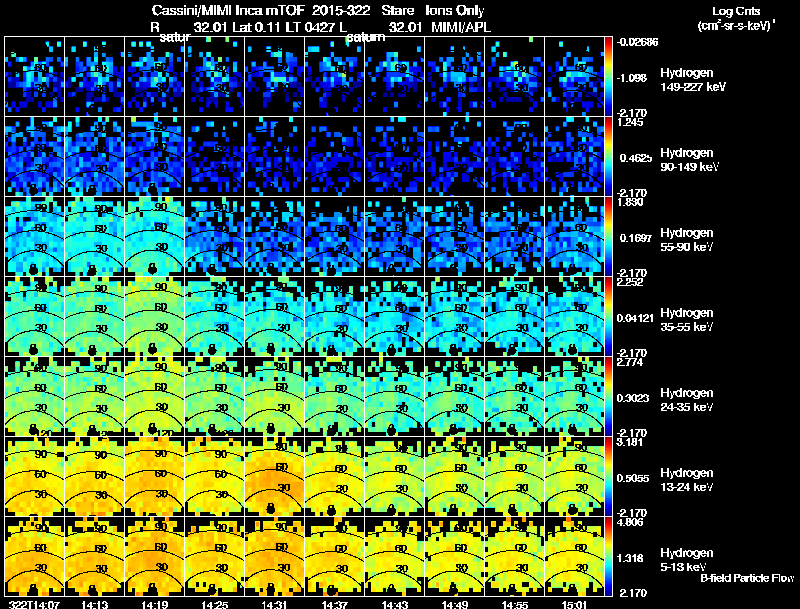Select the 14:37 panel in Hydrogen 149-227 keV row
800x609 pixels.
point(335,76)
